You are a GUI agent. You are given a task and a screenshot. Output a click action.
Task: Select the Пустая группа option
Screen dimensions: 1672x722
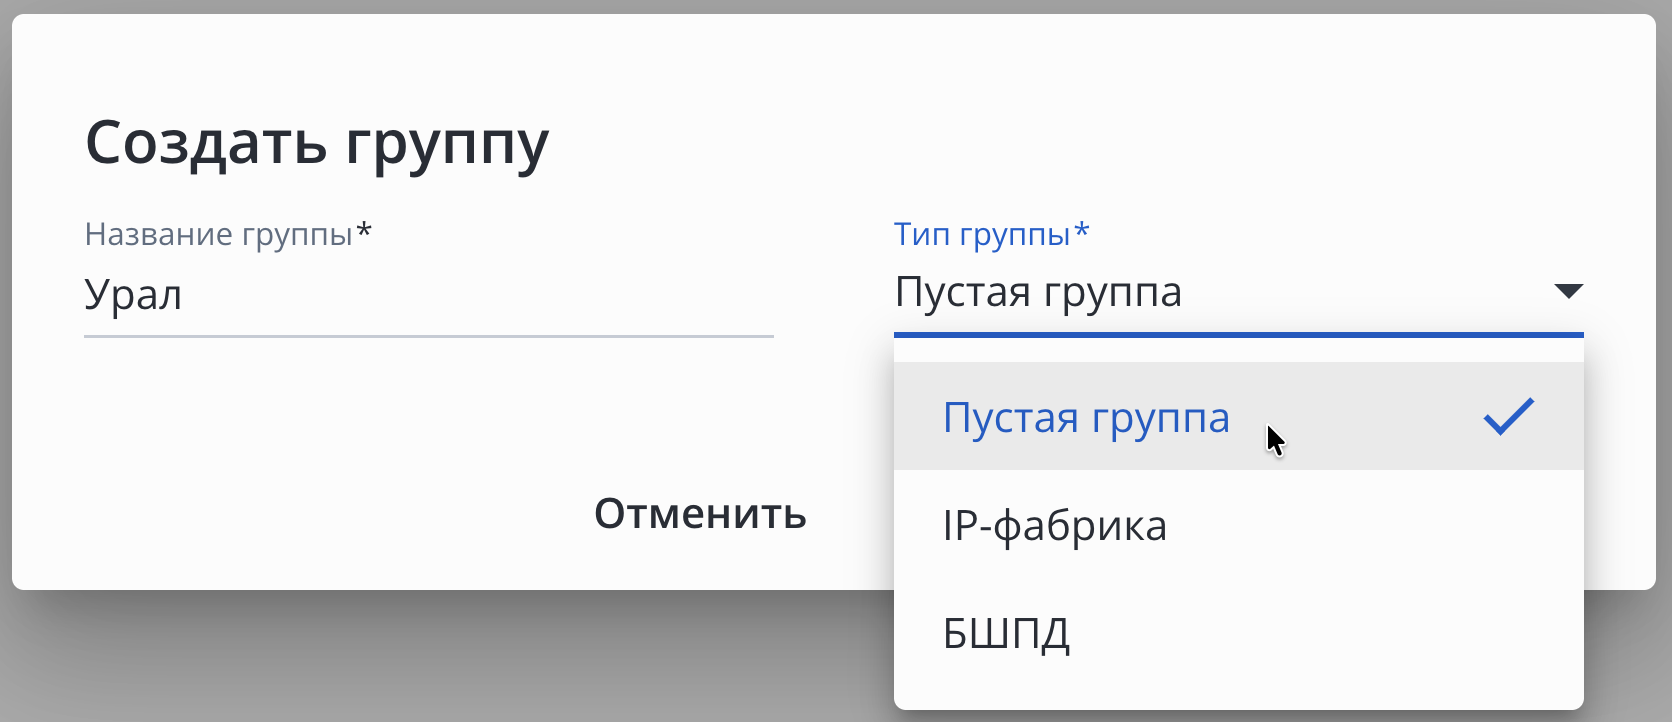click(1086, 418)
